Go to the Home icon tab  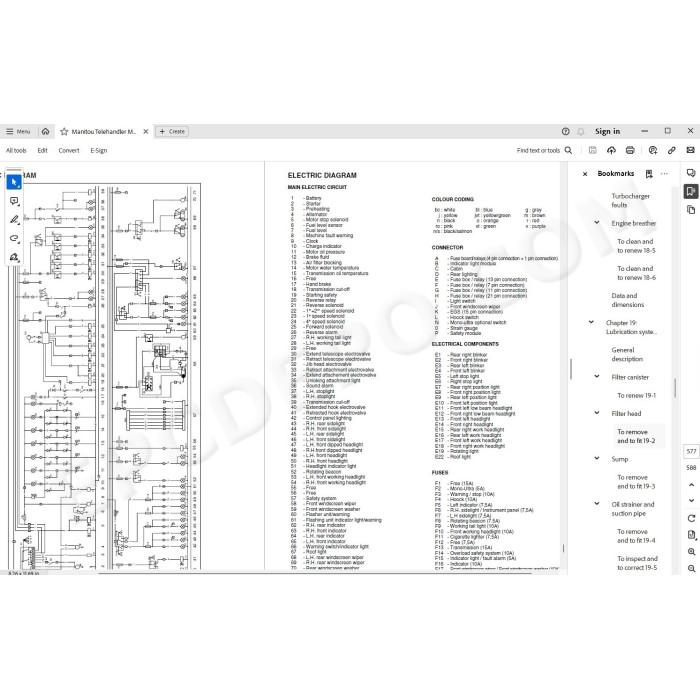(x=46, y=131)
